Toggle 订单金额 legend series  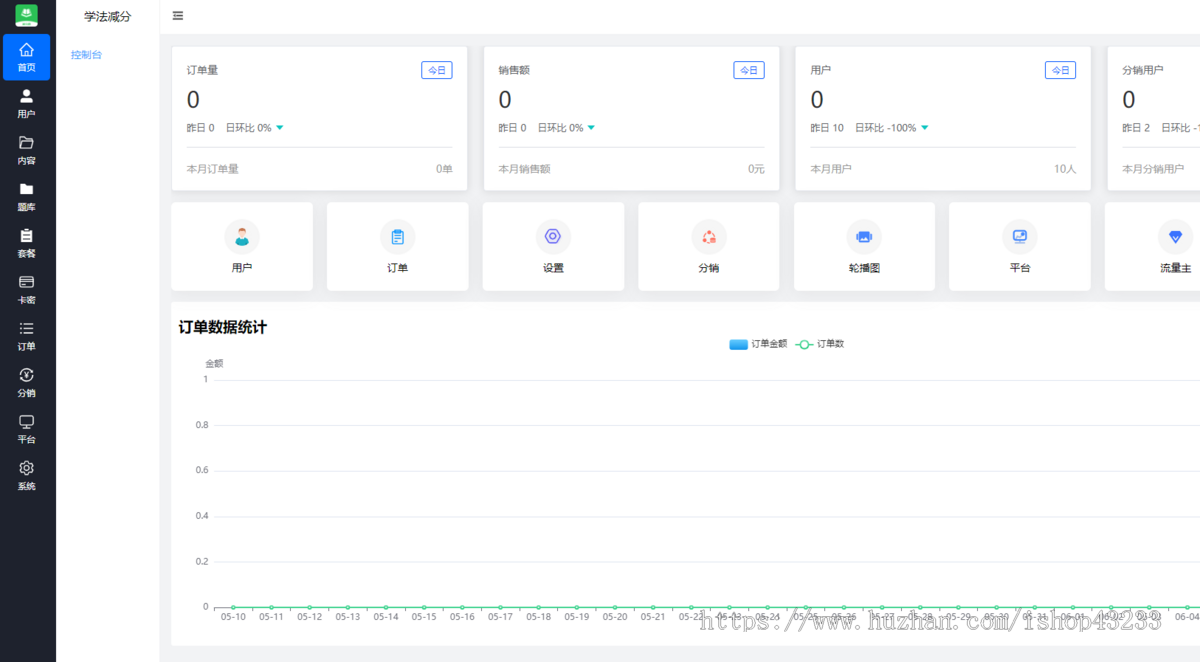click(x=758, y=344)
